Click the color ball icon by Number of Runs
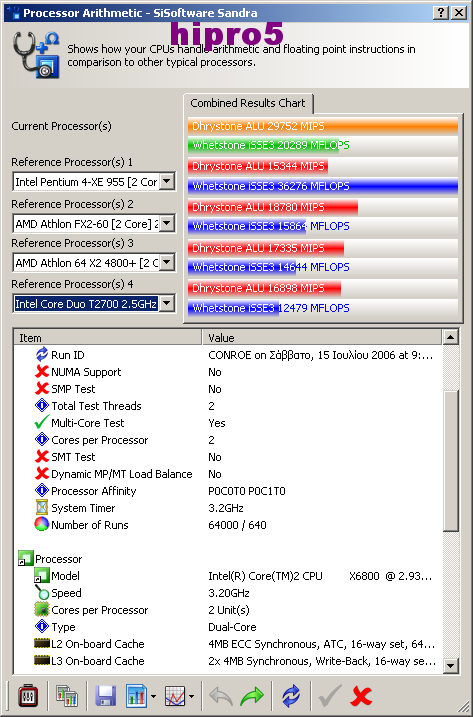 click(42, 524)
